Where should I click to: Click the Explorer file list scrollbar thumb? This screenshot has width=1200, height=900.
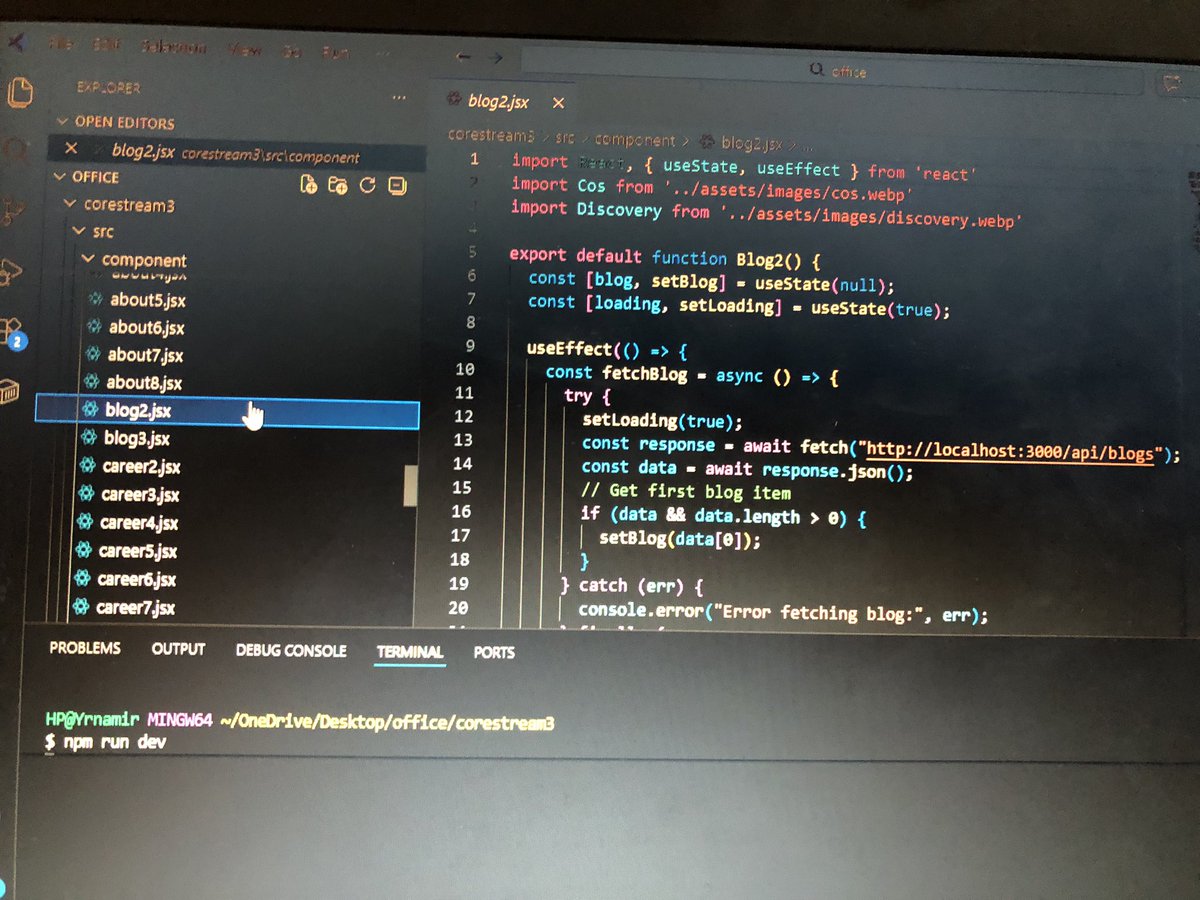click(409, 486)
